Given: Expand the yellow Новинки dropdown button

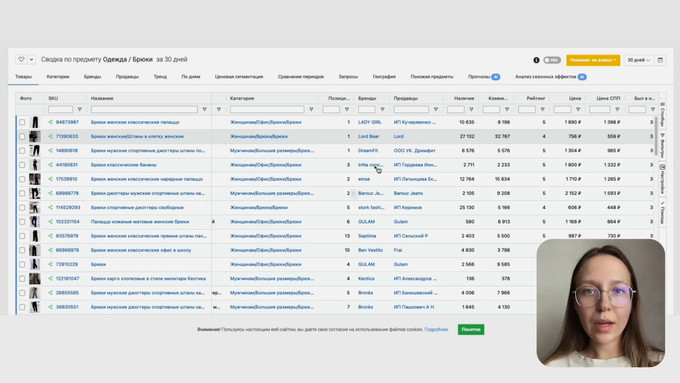Looking at the screenshot, I should (593, 60).
